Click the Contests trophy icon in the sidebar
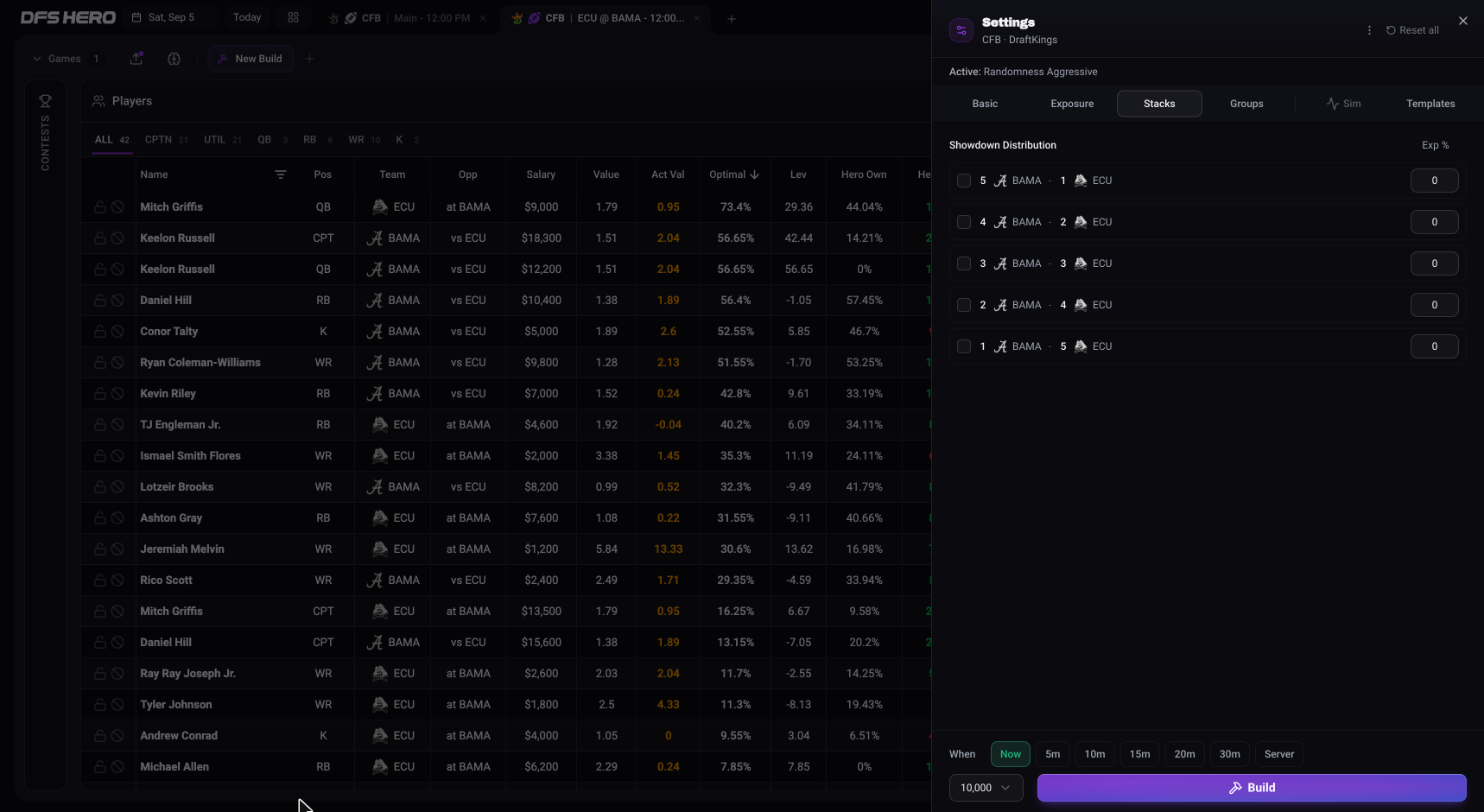The height and width of the screenshot is (812, 1484). 45,101
